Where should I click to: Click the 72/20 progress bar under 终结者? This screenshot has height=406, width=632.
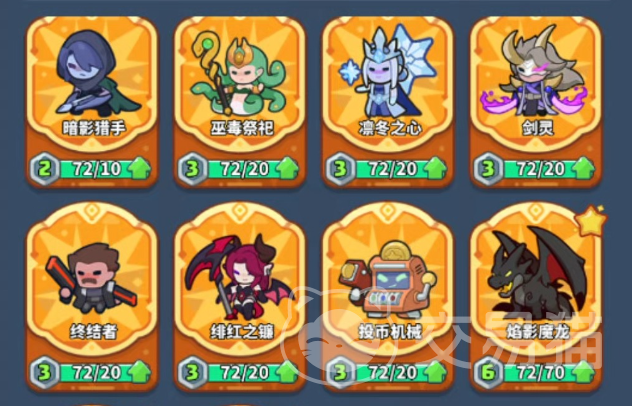click(x=99, y=373)
